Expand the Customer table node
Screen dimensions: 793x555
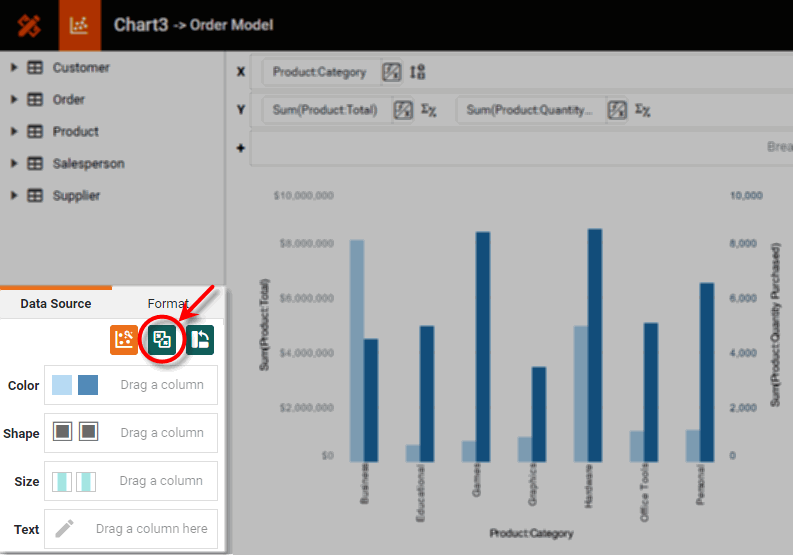pos(14,67)
